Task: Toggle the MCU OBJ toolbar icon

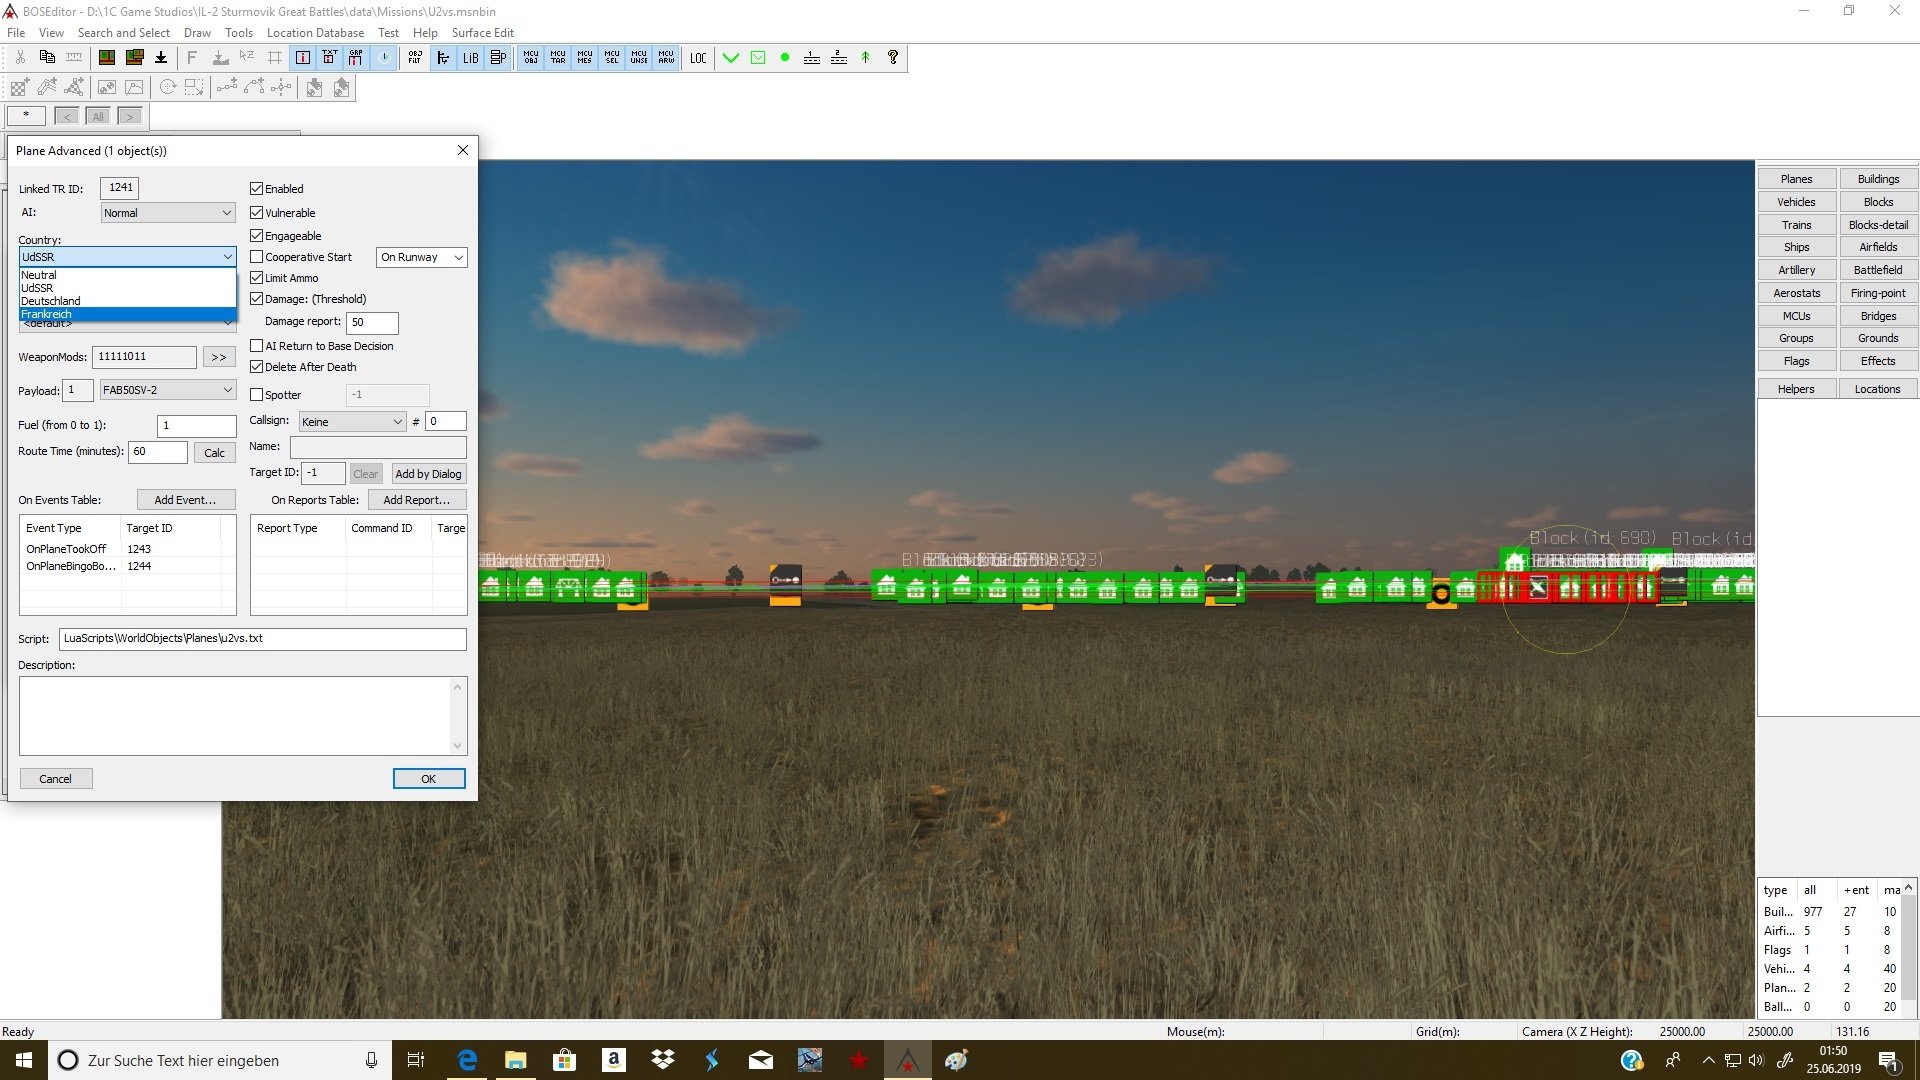Action: click(x=531, y=58)
